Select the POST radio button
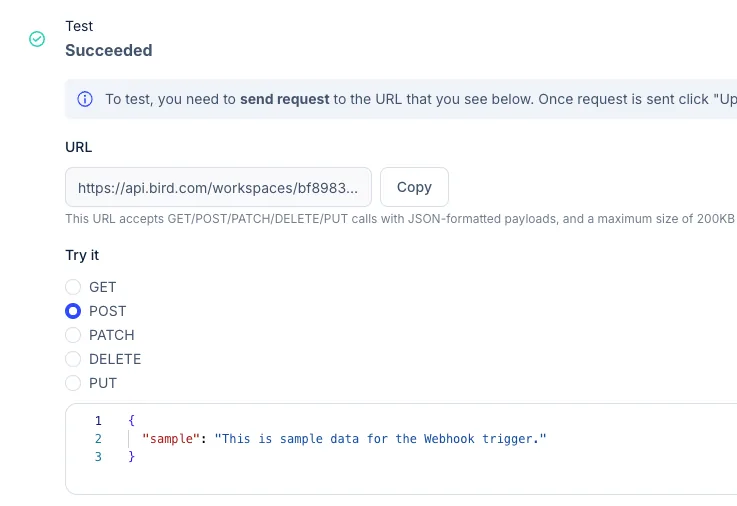The width and height of the screenshot is (737, 506). (73, 311)
